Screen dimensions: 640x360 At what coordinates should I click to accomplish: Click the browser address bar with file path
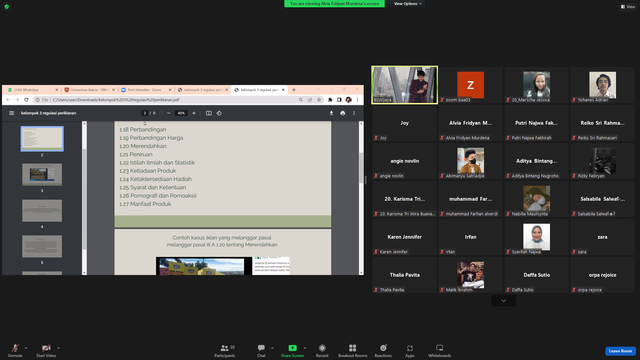point(178,100)
